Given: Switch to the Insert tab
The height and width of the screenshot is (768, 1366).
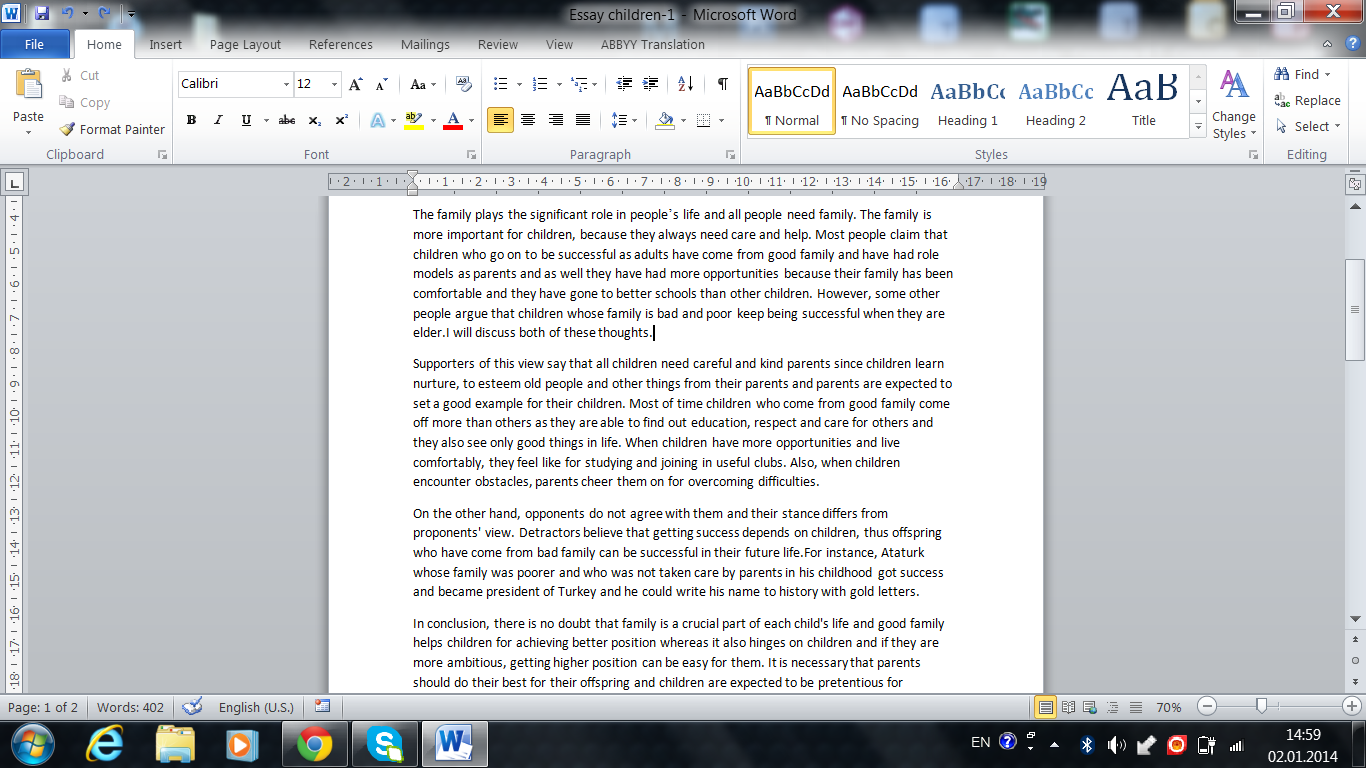Looking at the screenshot, I should (x=165, y=44).
